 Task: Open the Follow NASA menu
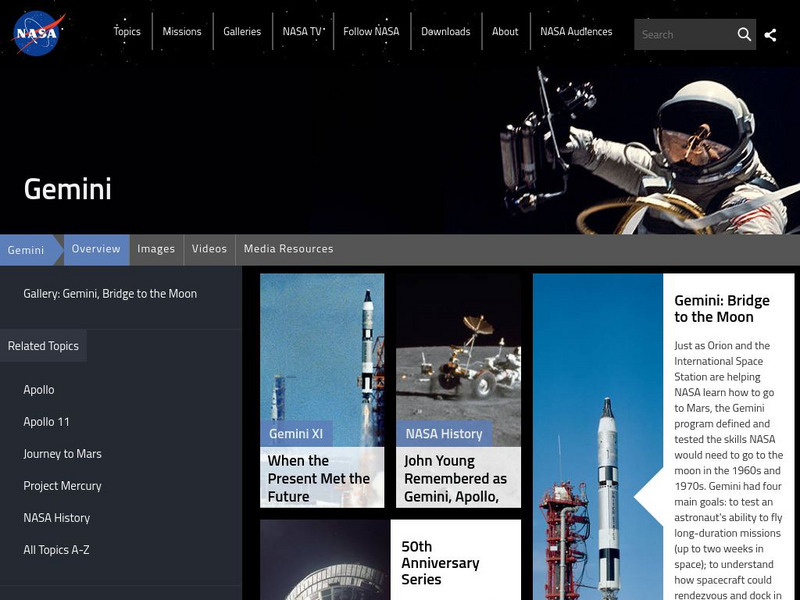[371, 32]
